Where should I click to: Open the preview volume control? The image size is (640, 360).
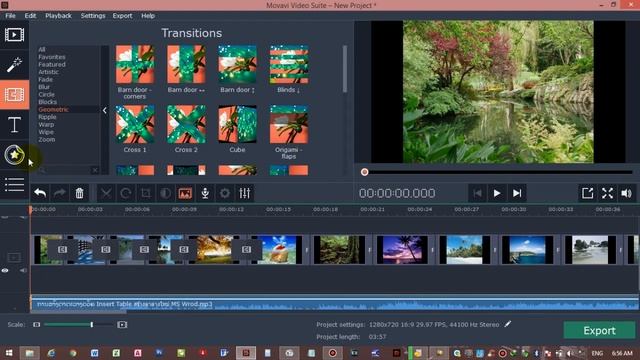627,193
